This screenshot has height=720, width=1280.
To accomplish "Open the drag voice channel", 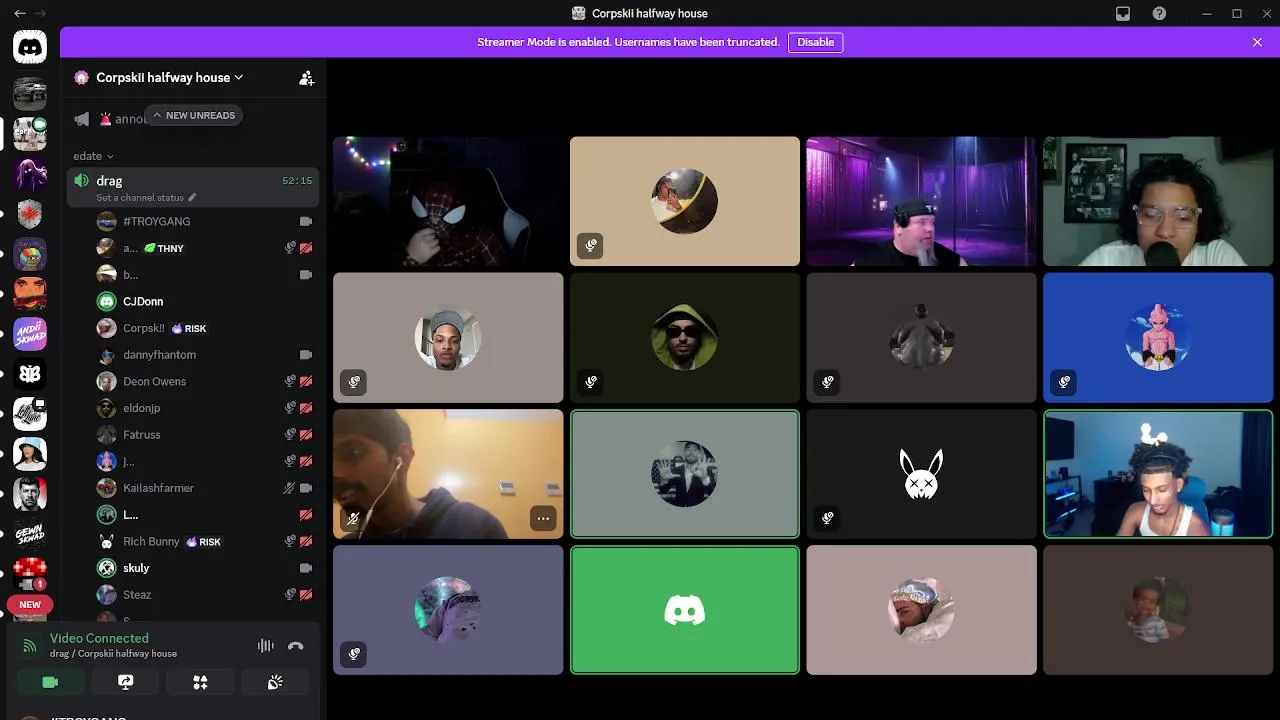I will pyautogui.click(x=193, y=187).
